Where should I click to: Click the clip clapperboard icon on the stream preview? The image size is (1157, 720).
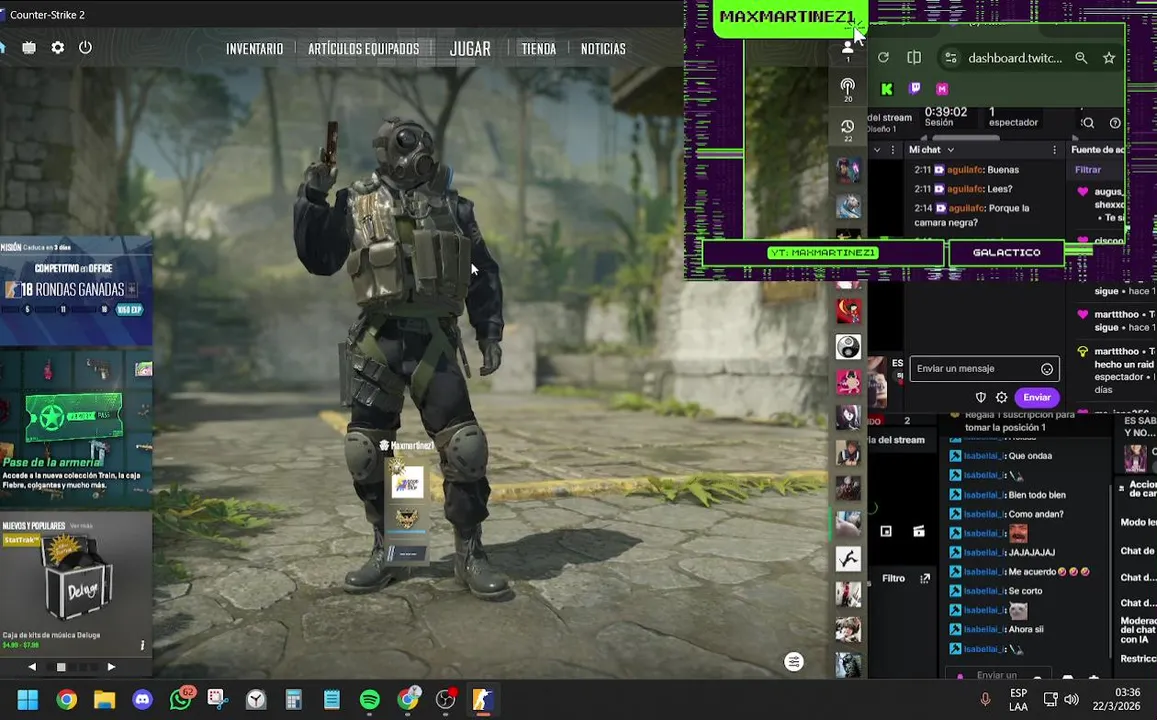[919, 531]
